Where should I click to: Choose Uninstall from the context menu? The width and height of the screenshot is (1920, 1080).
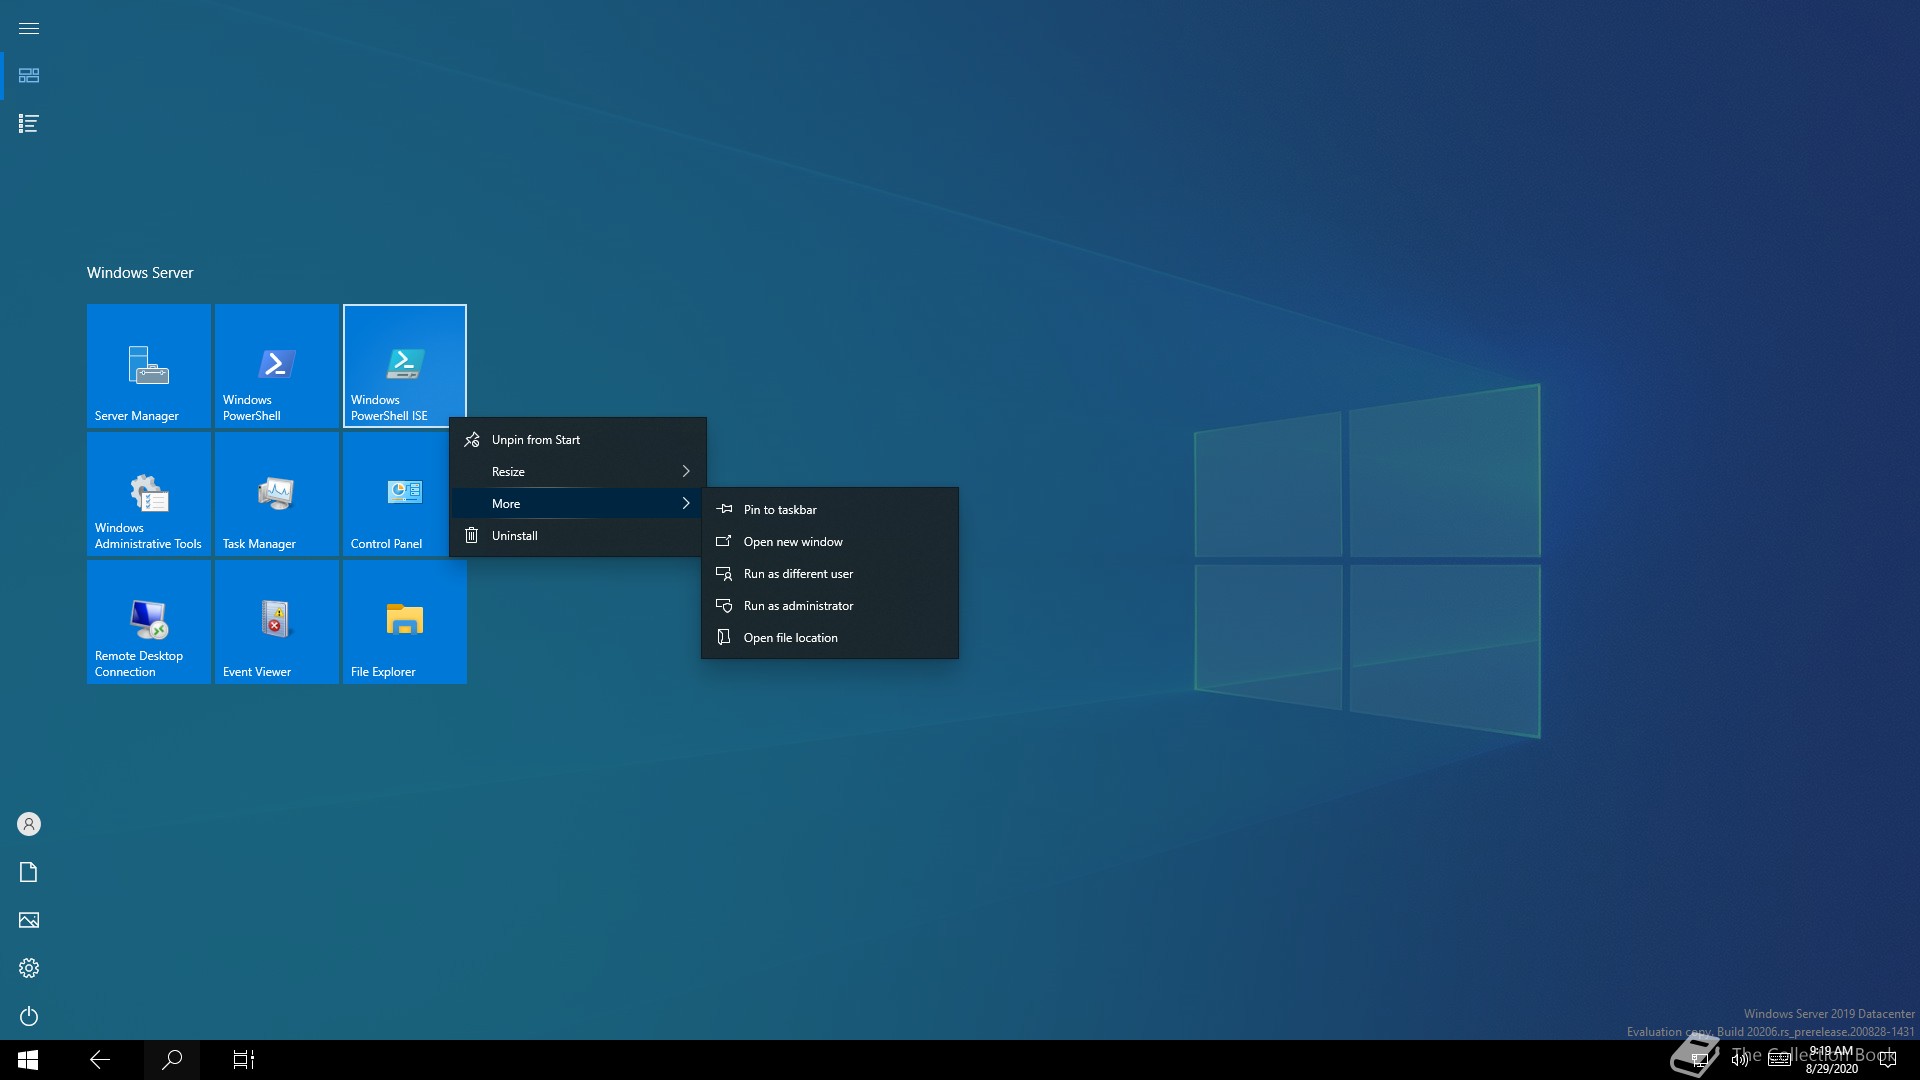pyautogui.click(x=578, y=536)
